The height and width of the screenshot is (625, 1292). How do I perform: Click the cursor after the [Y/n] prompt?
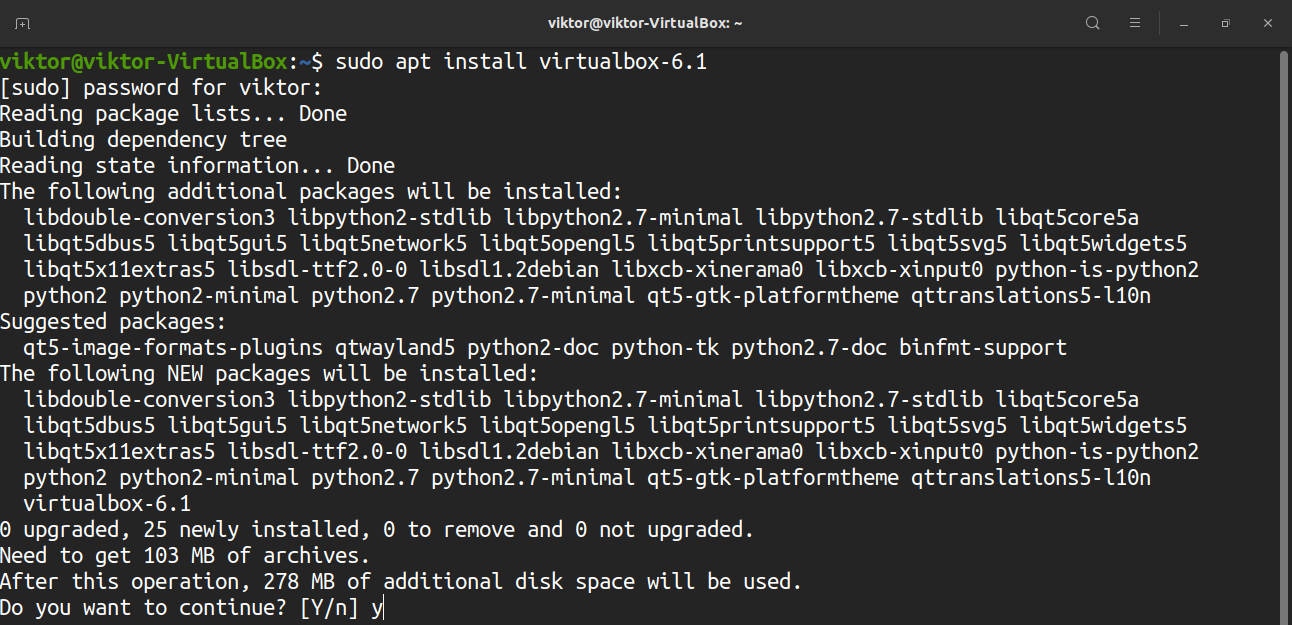[x=384, y=608]
